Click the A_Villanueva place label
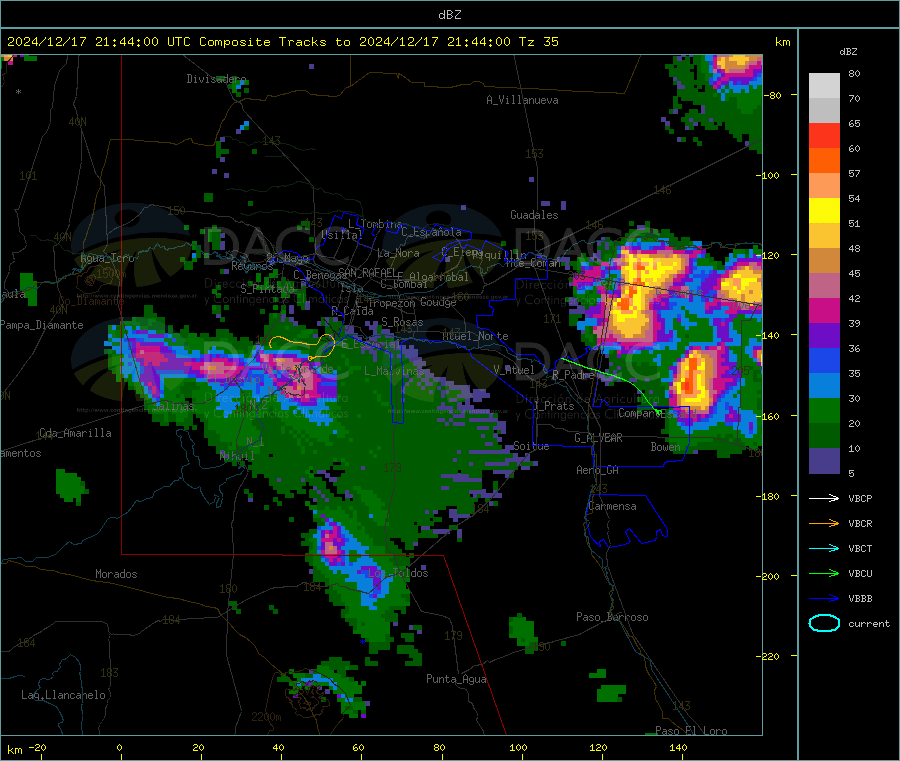The height and width of the screenshot is (761, 900). coord(522,100)
